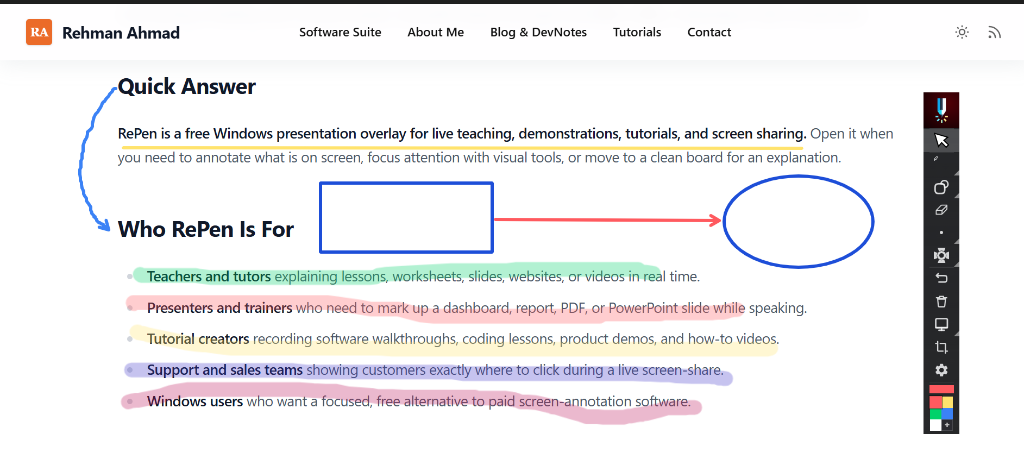Choose the white color swatch
Image resolution: width=1024 pixels, height=450 pixels.
tap(935, 425)
